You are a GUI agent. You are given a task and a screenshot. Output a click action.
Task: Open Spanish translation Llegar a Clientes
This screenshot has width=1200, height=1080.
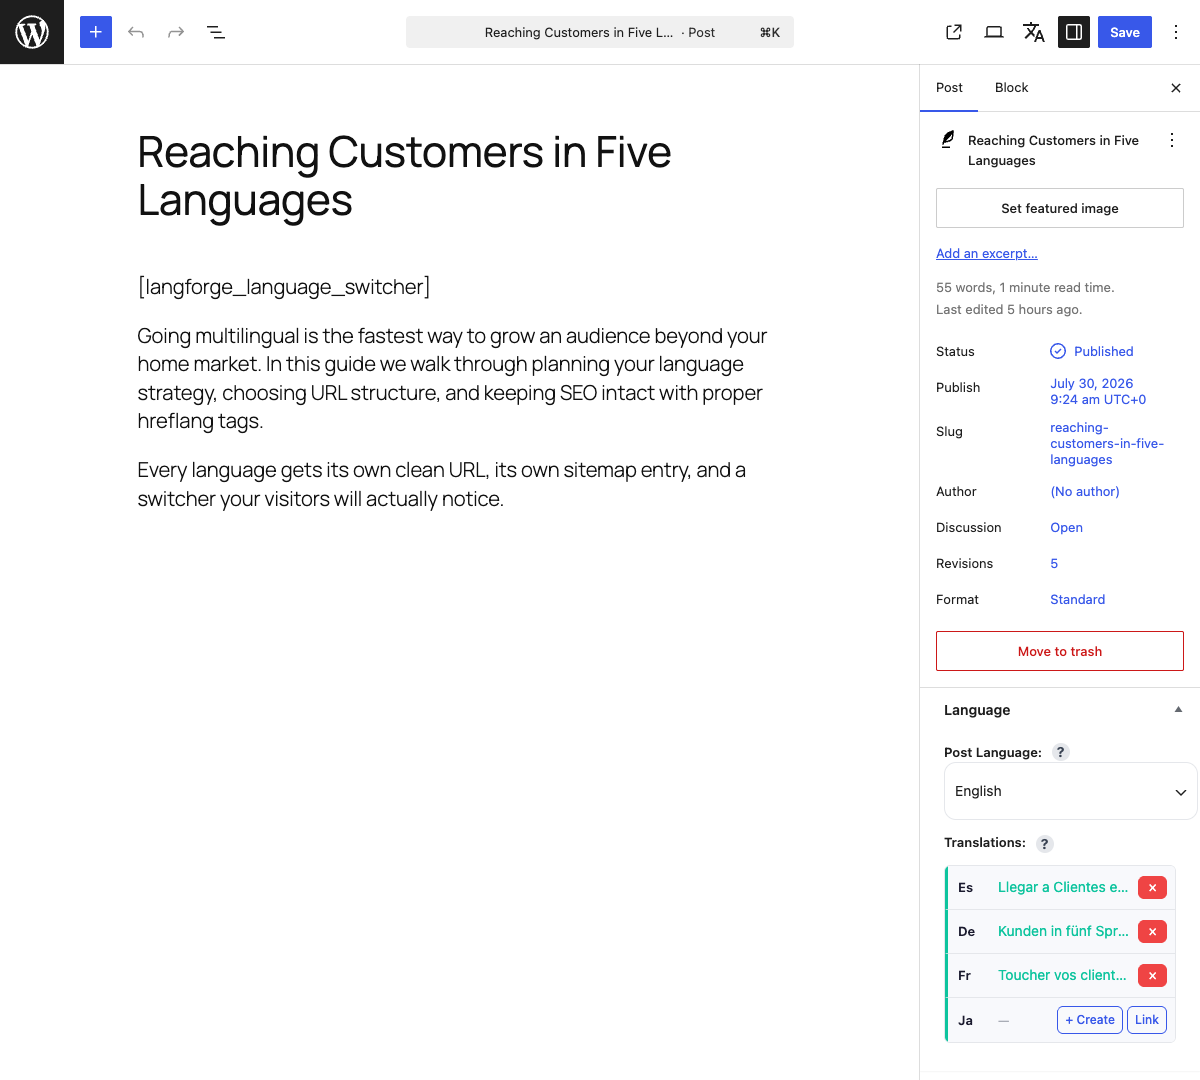(x=1063, y=887)
